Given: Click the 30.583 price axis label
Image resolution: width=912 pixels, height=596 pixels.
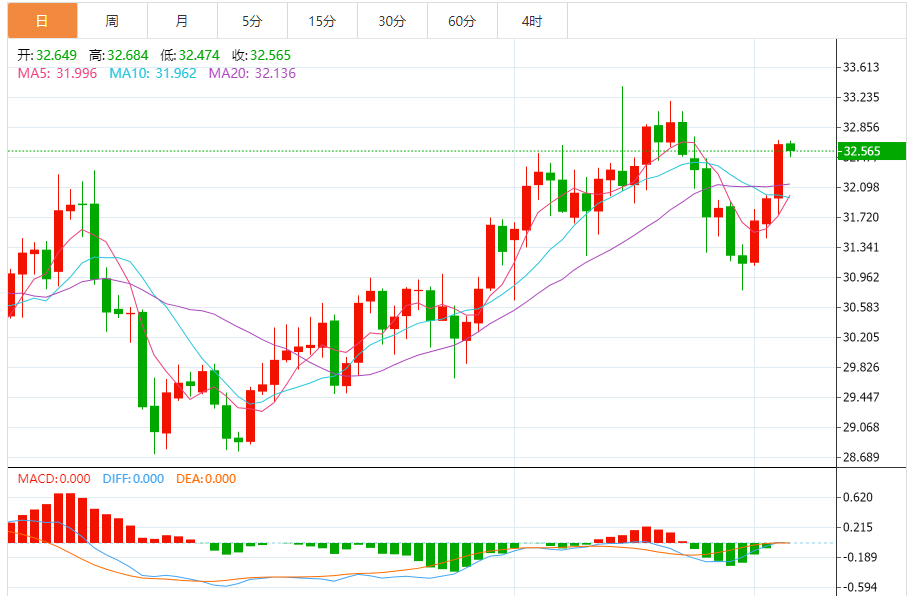Looking at the screenshot, I should click(x=861, y=307).
